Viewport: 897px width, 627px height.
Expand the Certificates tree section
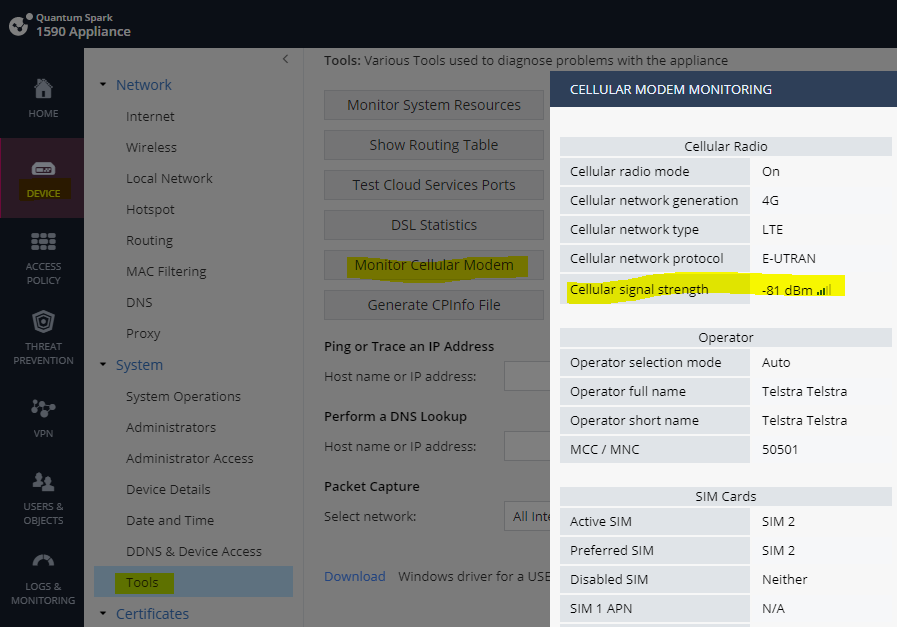pos(103,614)
